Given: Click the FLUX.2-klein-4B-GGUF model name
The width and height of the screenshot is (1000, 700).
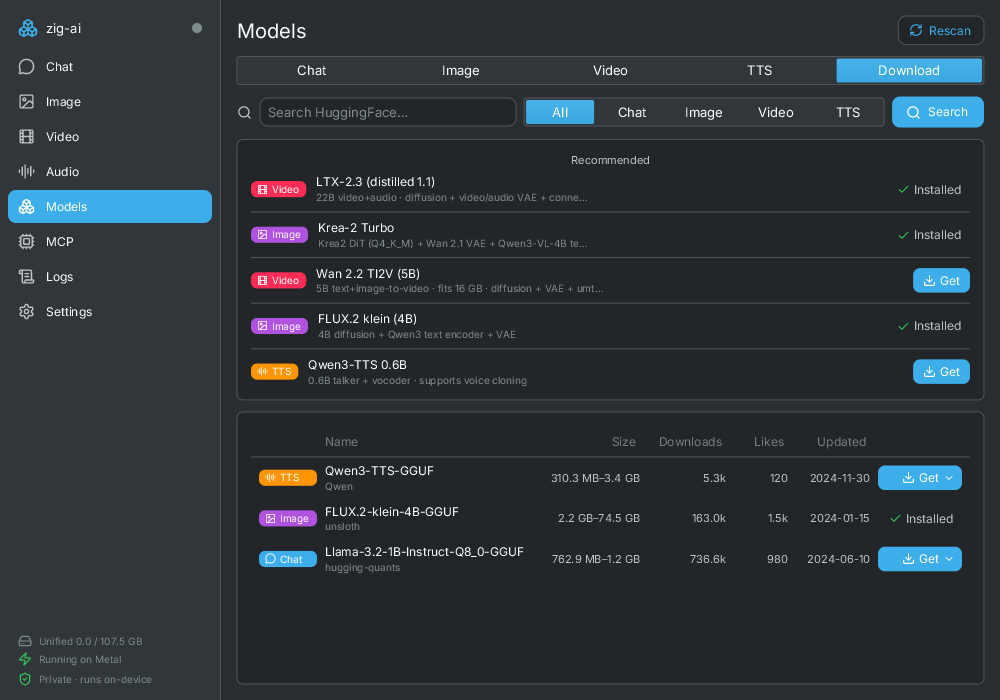Looking at the screenshot, I should click(x=392, y=512).
